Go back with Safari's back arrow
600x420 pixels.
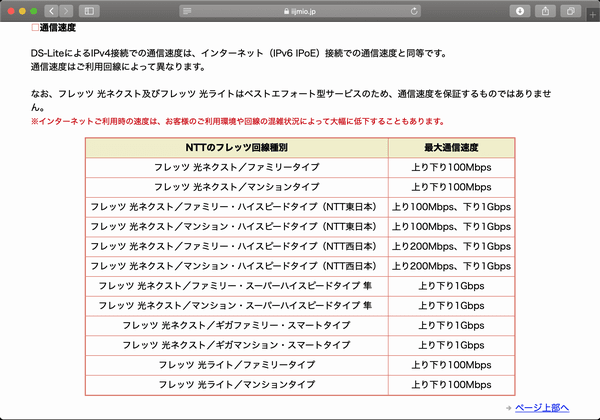[x=51, y=11]
